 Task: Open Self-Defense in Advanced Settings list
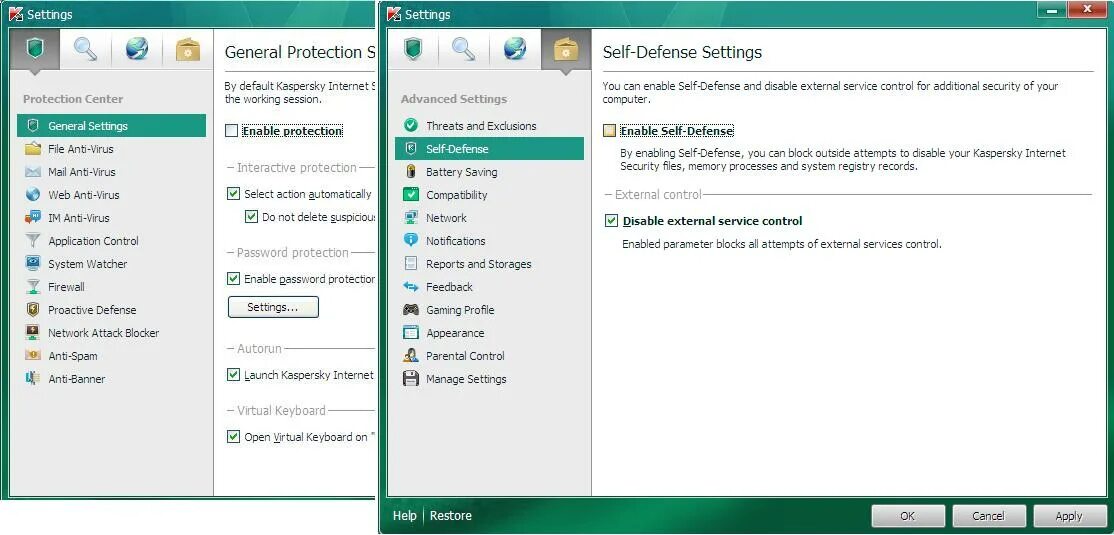coord(490,148)
